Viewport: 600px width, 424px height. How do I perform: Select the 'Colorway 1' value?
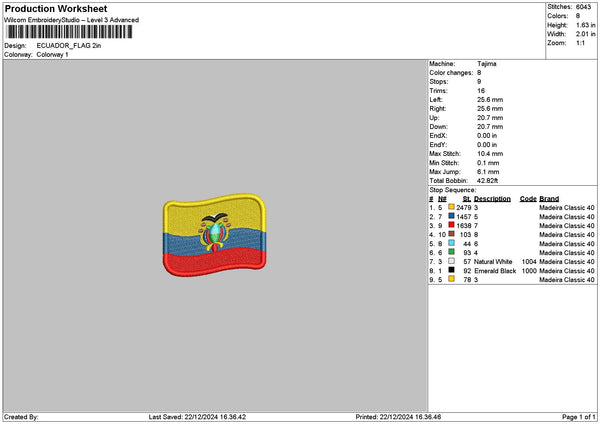tap(52, 55)
